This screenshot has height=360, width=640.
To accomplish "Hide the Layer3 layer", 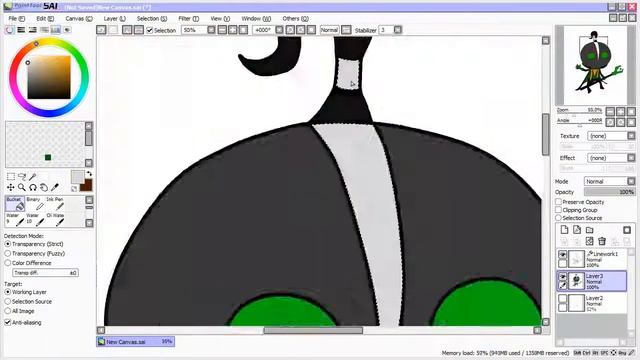I will click(562, 277).
